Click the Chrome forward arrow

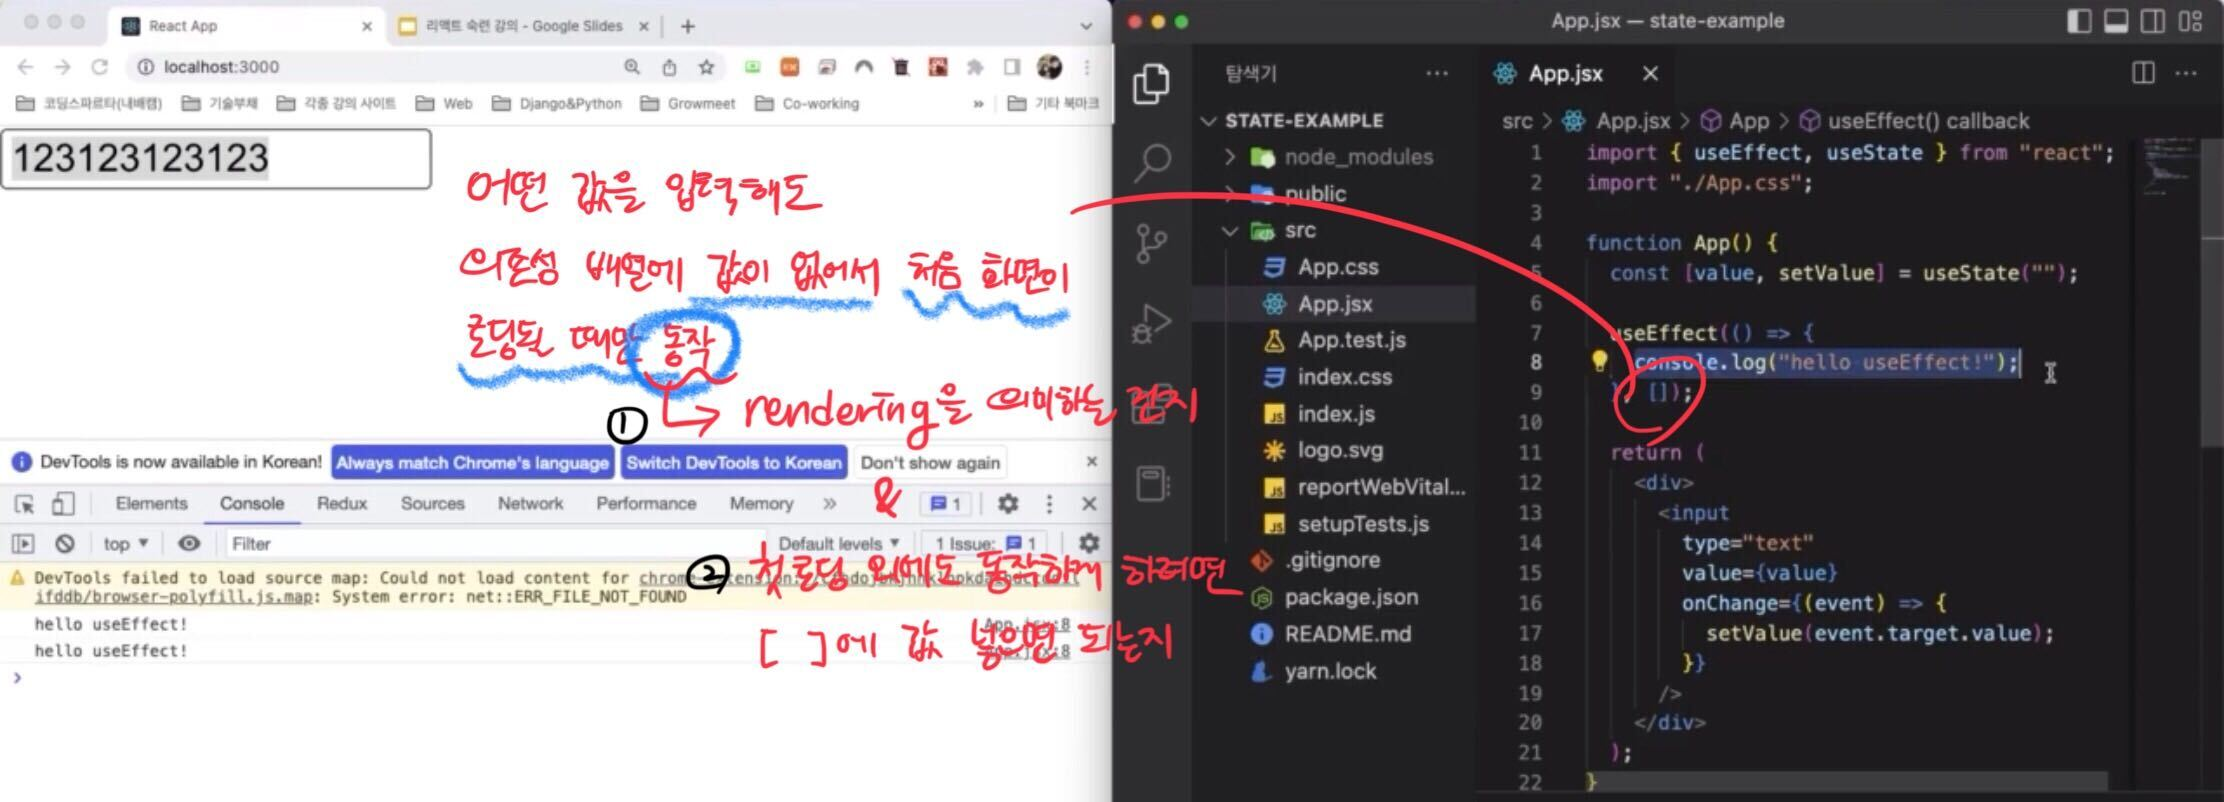point(63,67)
